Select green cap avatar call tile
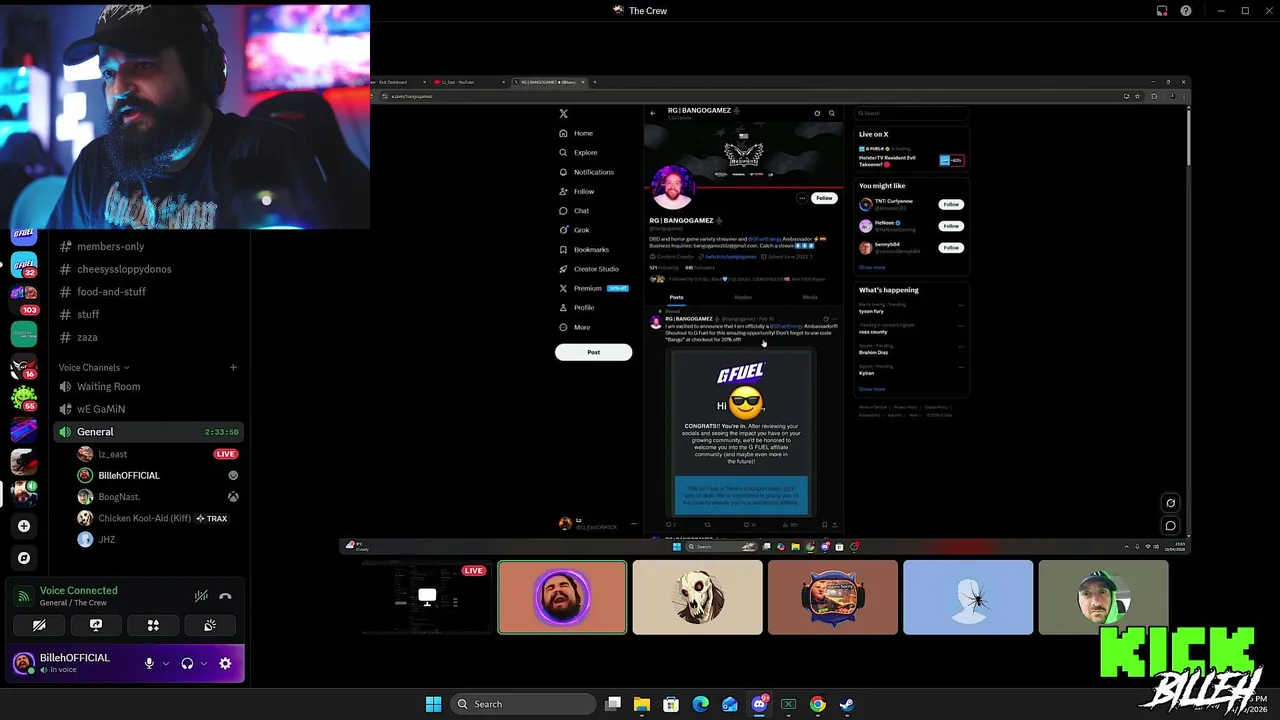The width and height of the screenshot is (1280, 720). [x=1103, y=597]
